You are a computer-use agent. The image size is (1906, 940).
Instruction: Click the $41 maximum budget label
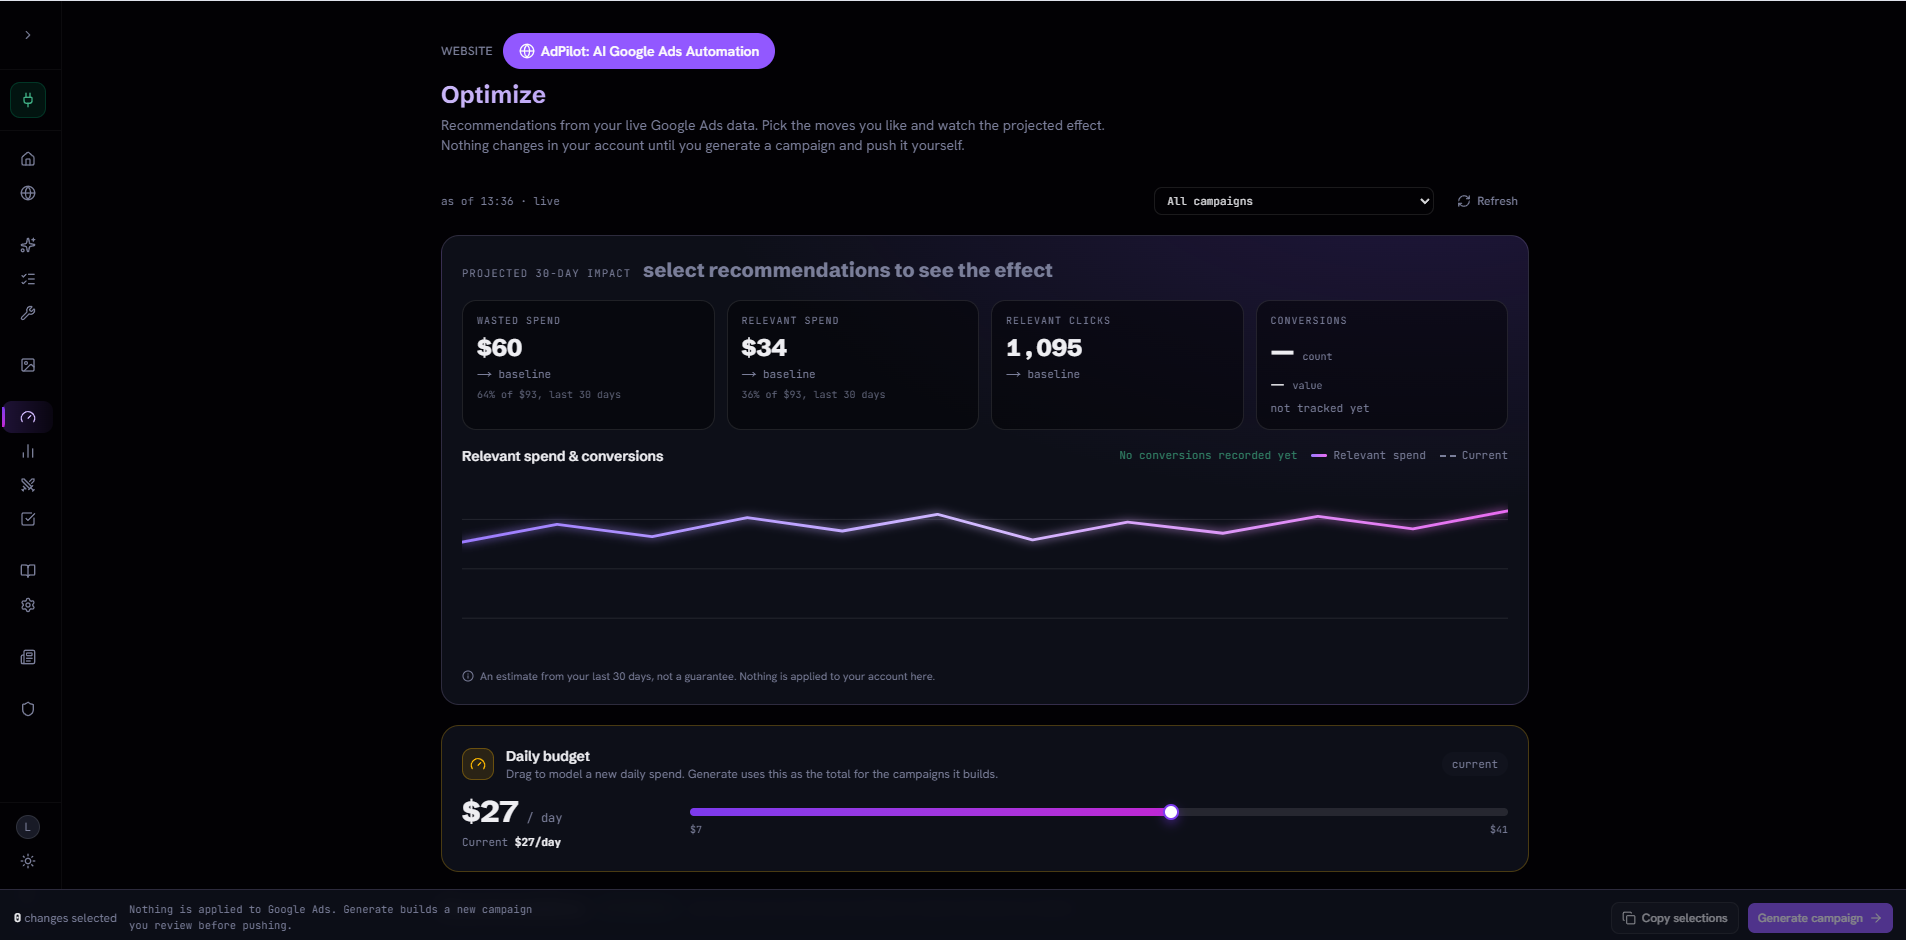click(x=1498, y=829)
